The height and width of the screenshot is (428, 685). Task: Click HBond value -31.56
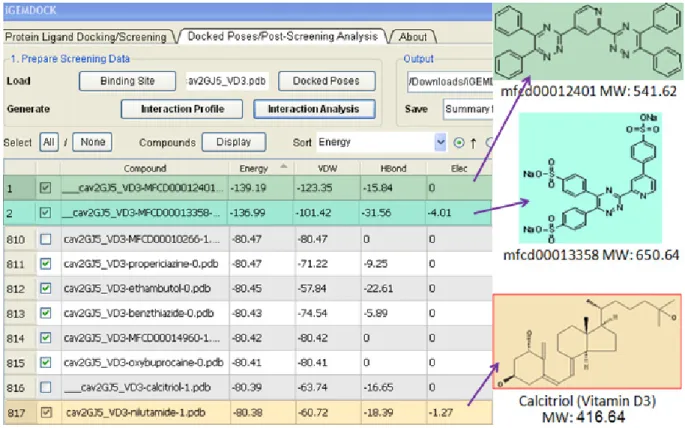(379, 213)
